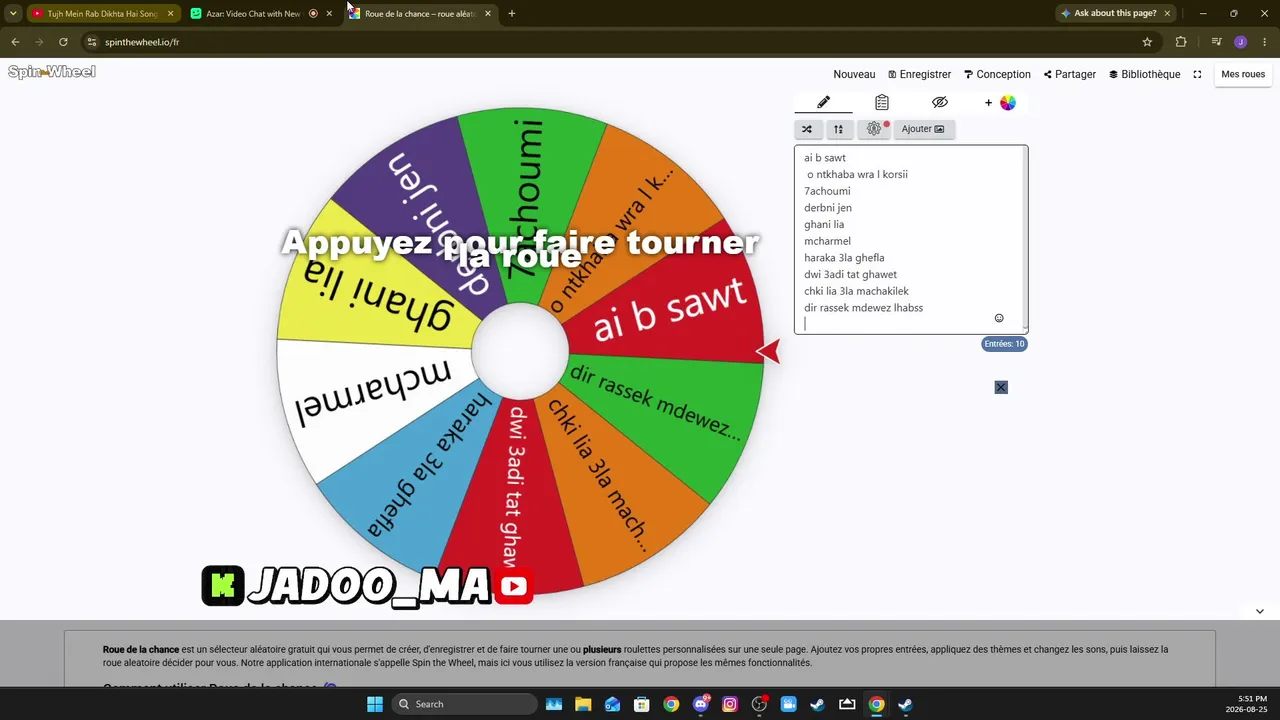This screenshot has height=720, width=1280.
Task: Open Microsoft Store from taskbar
Action: click(x=642, y=704)
